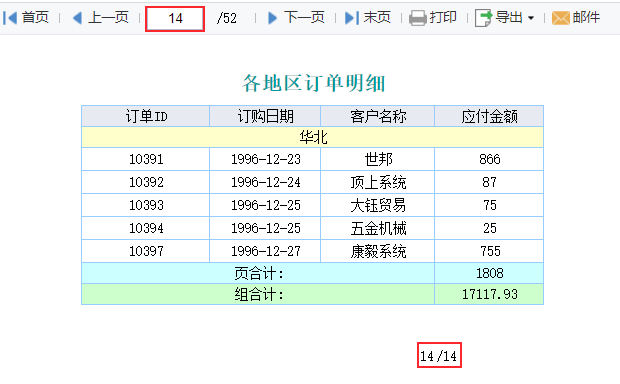Screen dimensions: 620x384
Task: Click the 组合计 group total label
Action: pos(258,294)
